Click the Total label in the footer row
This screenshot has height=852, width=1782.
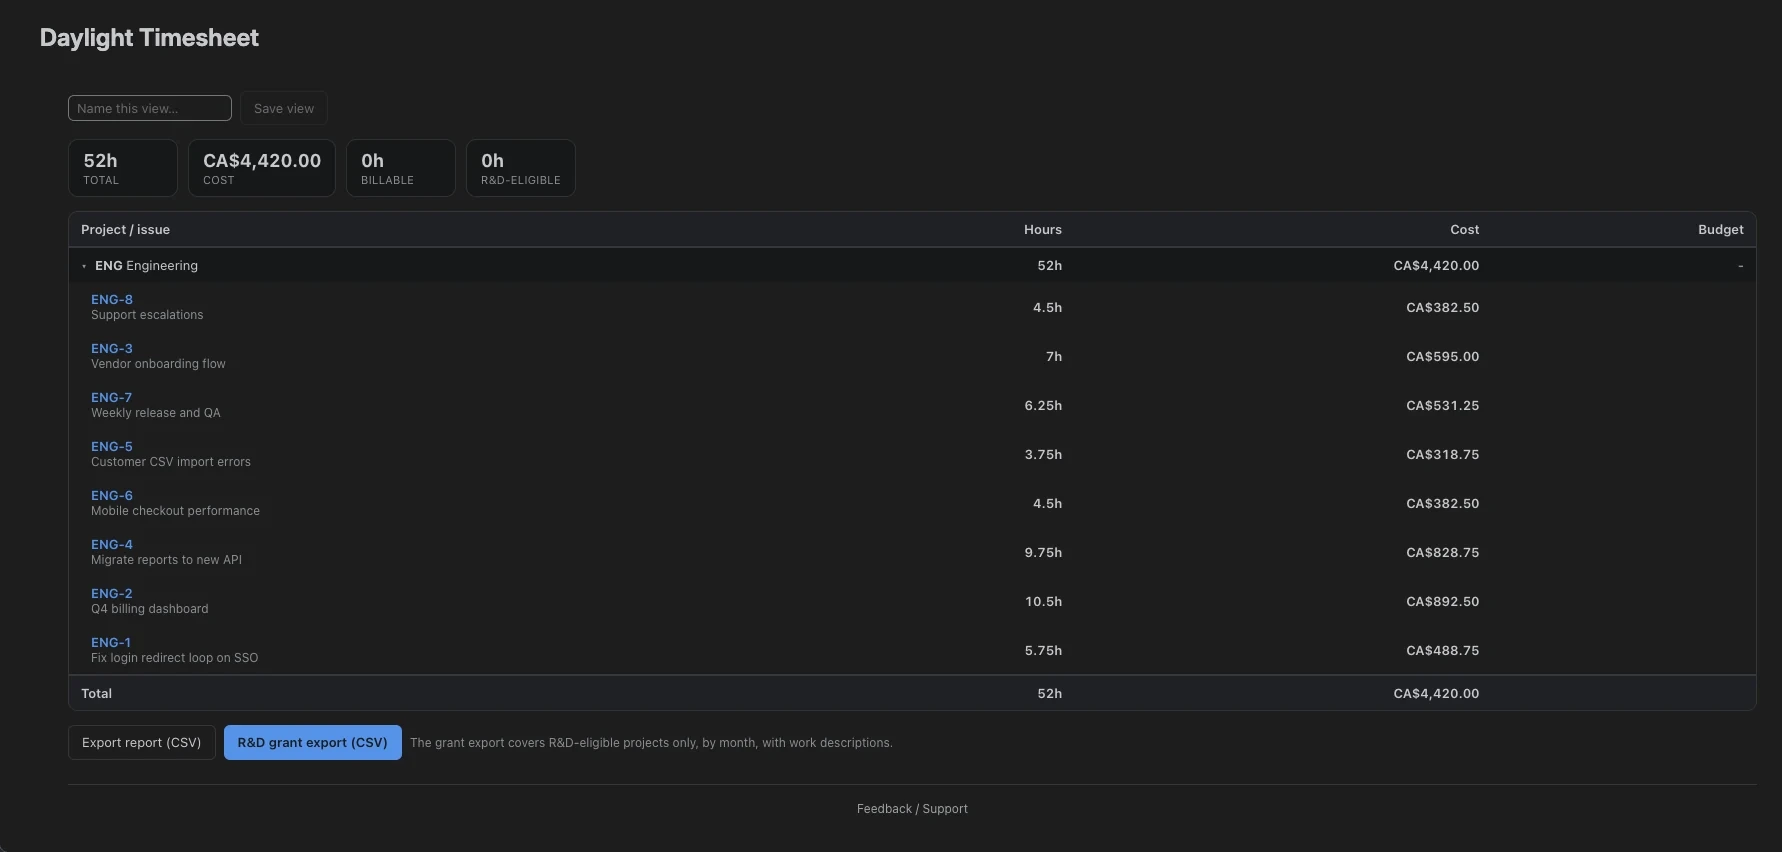(x=97, y=693)
